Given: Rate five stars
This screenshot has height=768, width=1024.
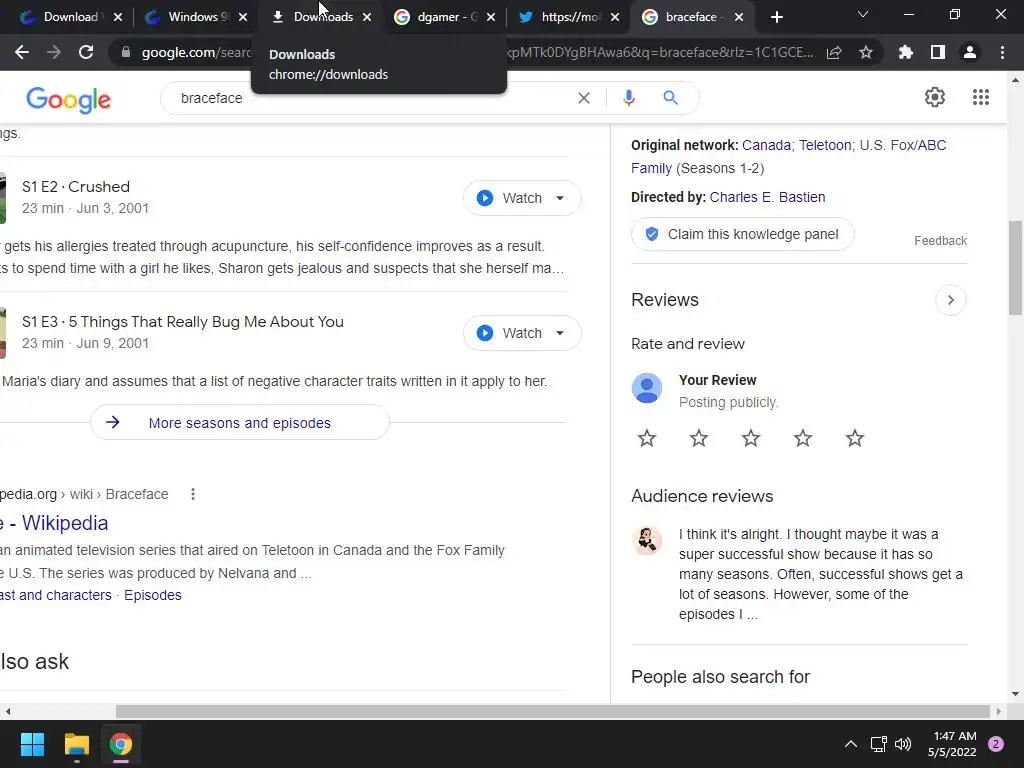Looking at the screenshot, I should point(855,438).
